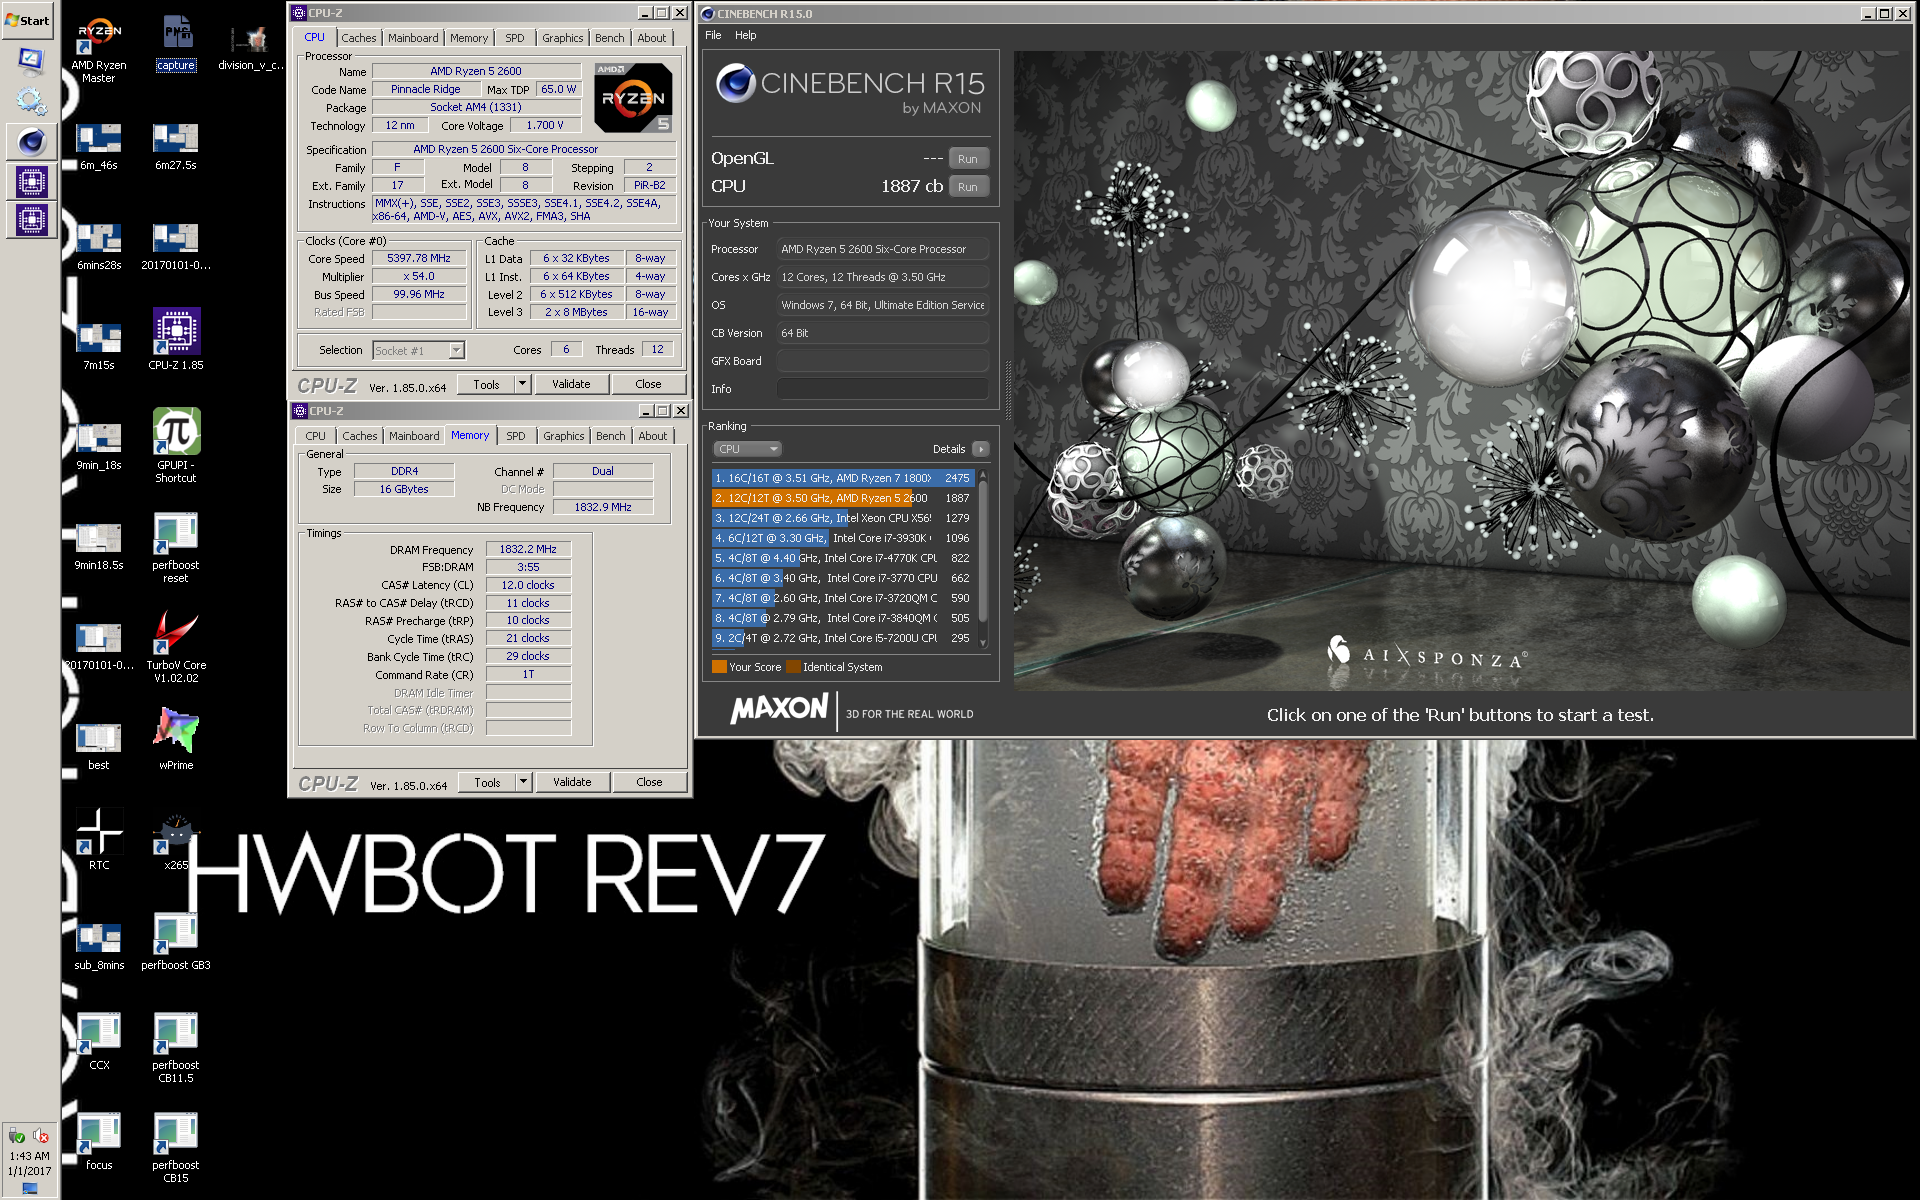Screen dimensions: 1920x1200
Task: Click Validate in top CPU-Z window
Action: click(571, 384)
